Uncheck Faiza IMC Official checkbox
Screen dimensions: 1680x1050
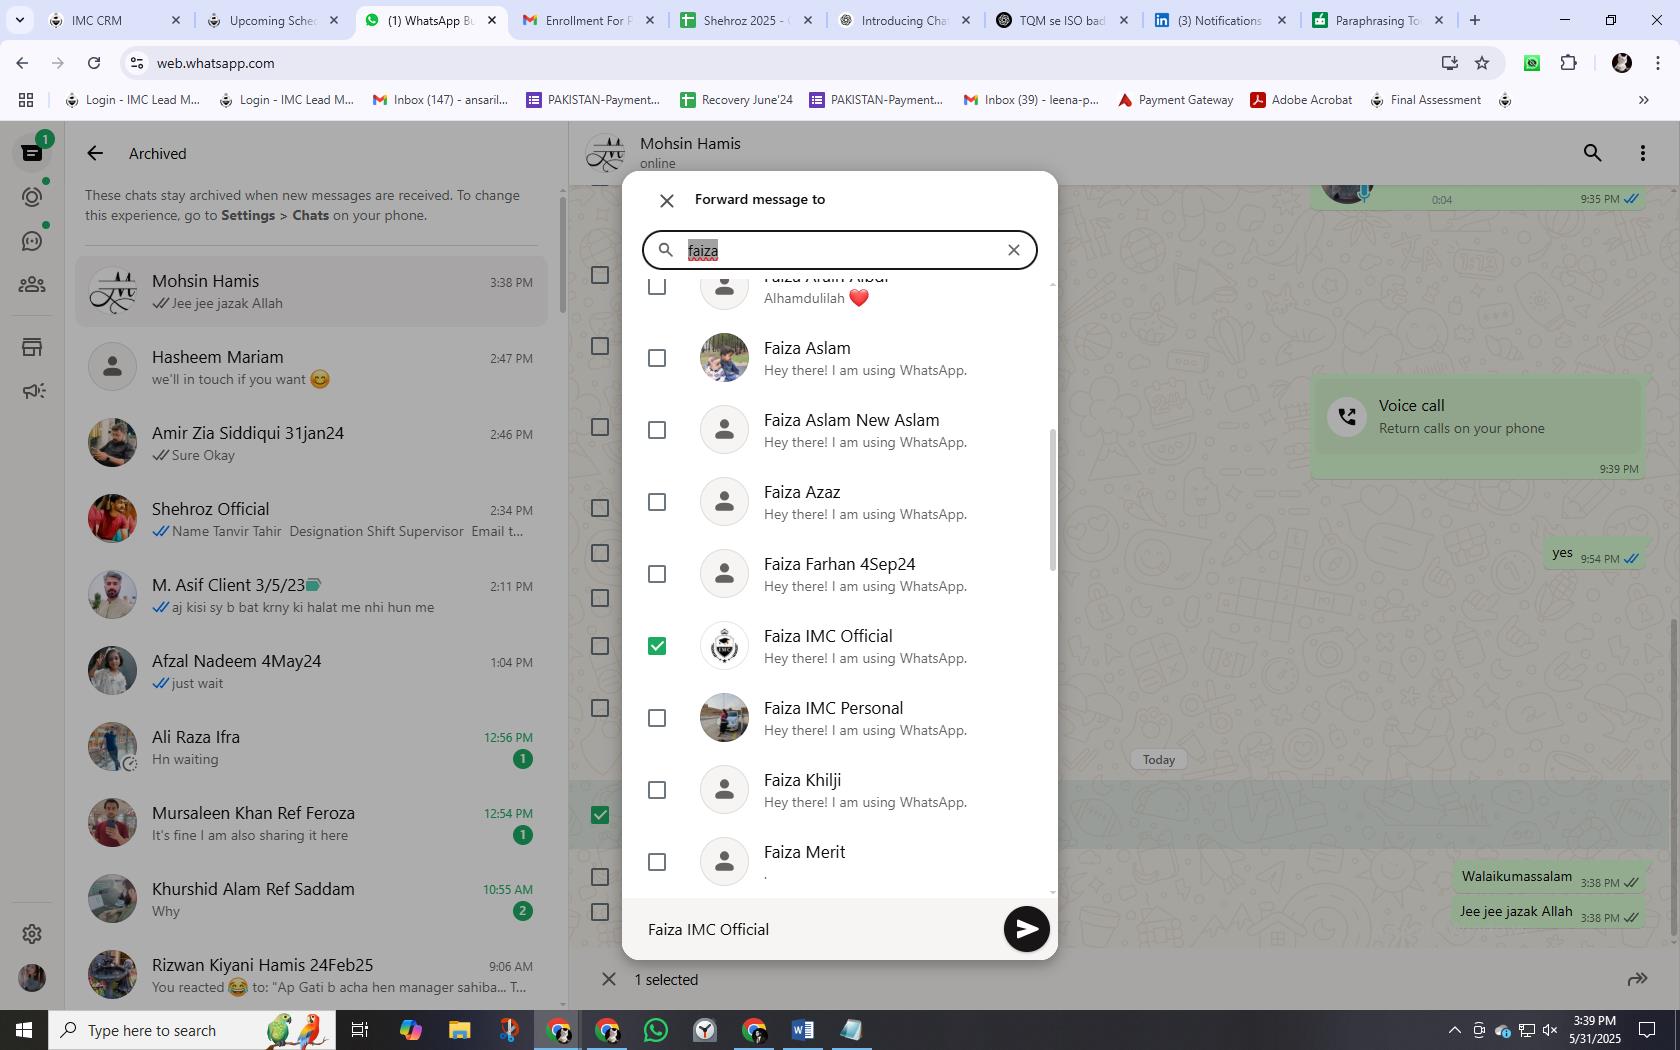click(657, 646)
